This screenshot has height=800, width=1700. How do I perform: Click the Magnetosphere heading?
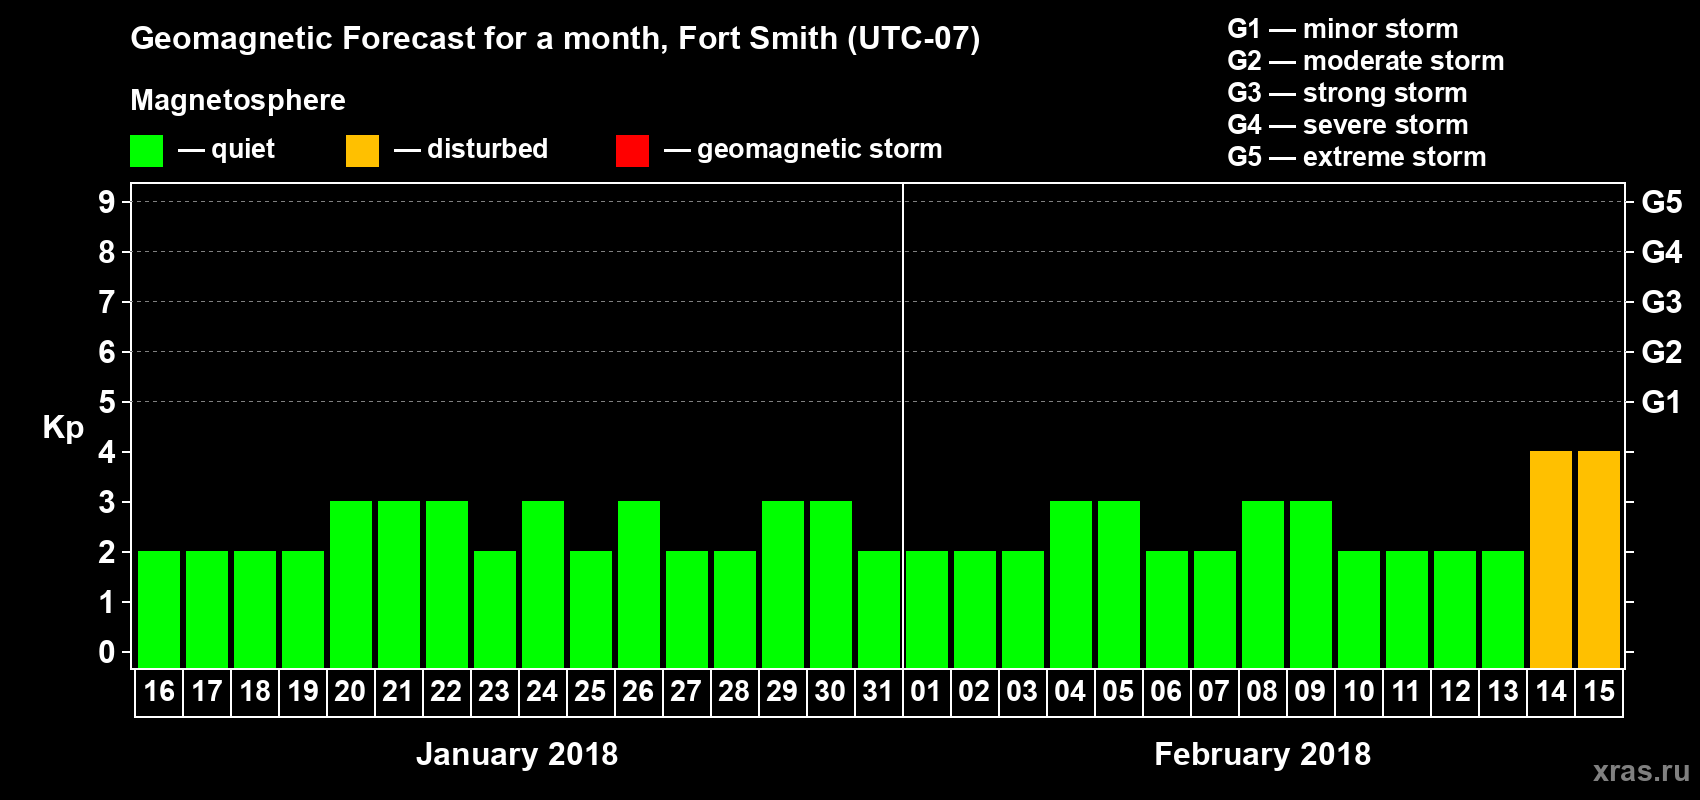238,101
